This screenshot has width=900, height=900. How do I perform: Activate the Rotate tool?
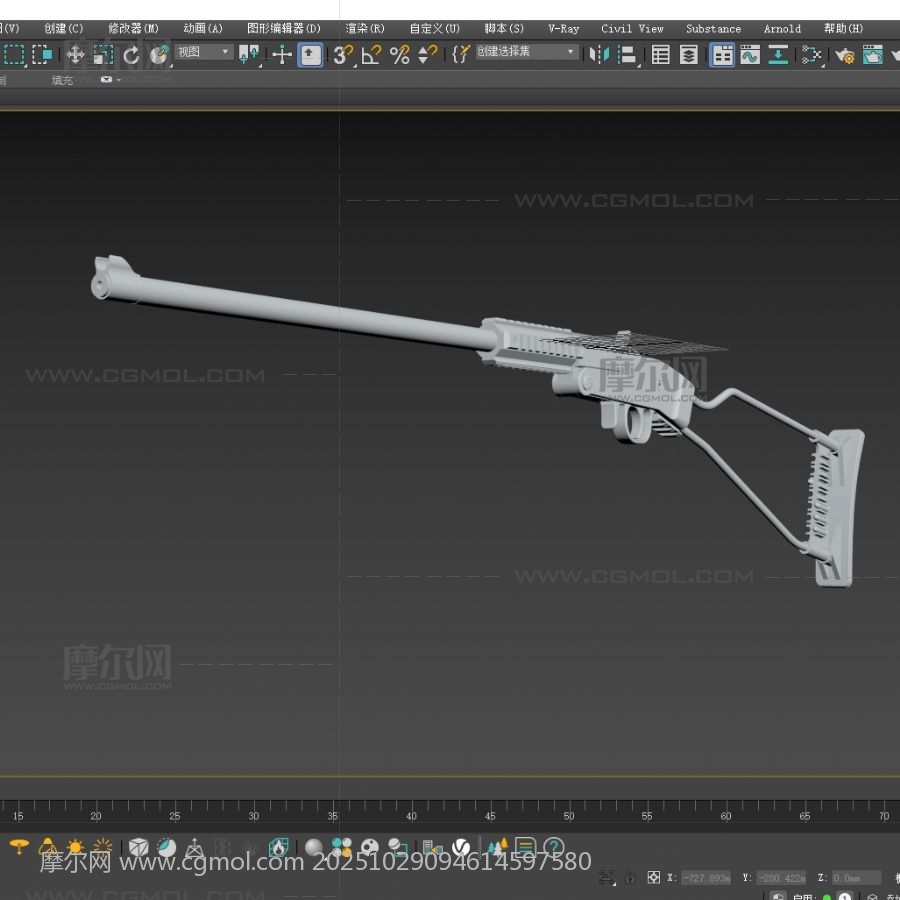(x=131, y=55)
